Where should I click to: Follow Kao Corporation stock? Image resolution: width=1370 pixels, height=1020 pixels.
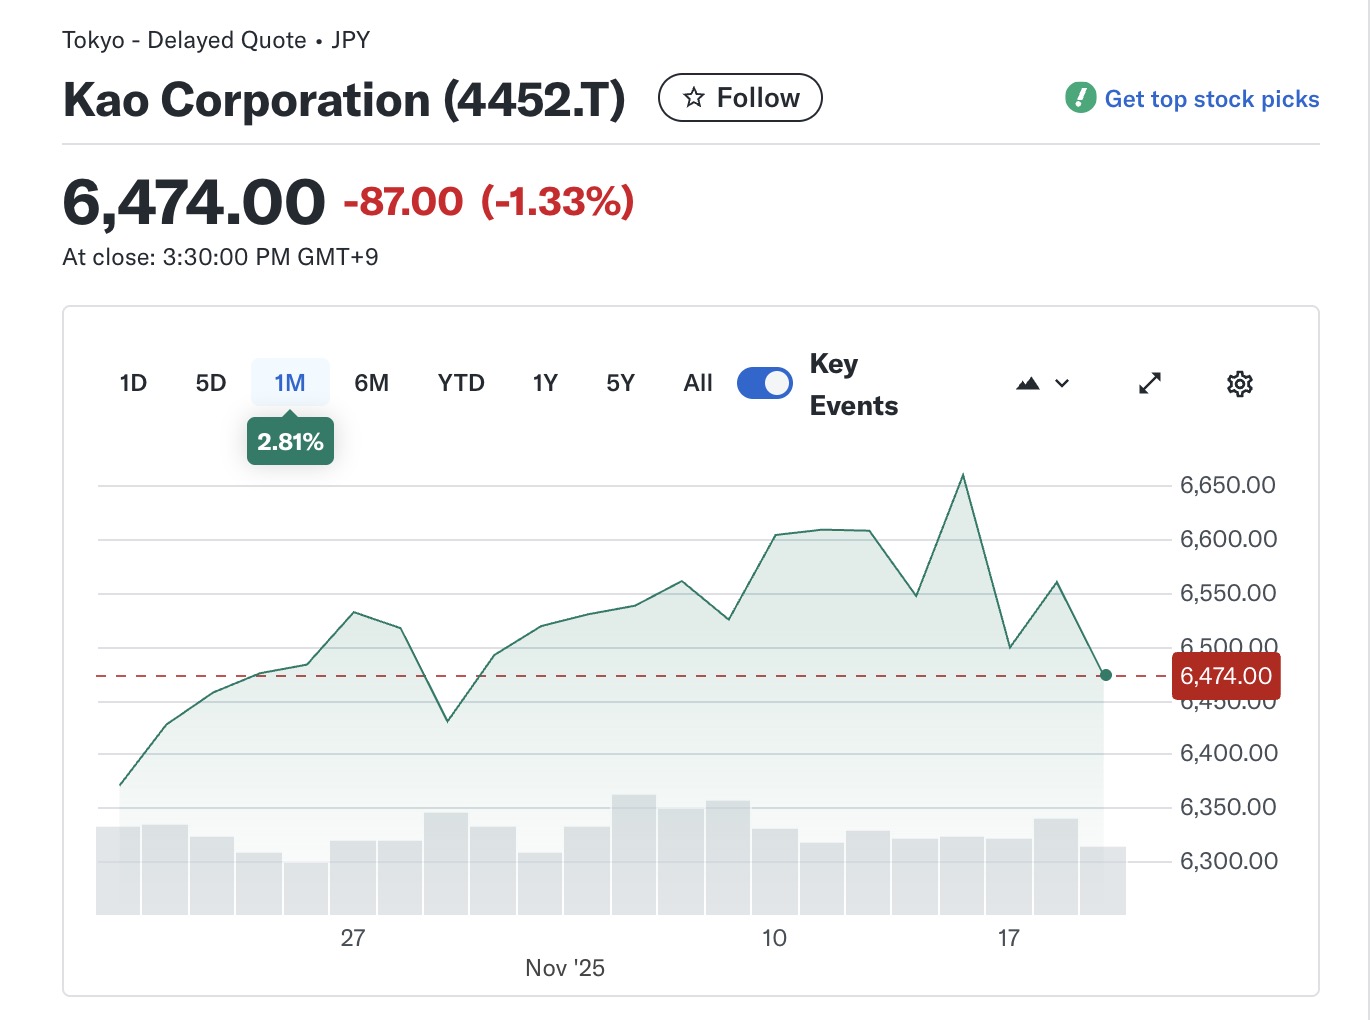740,98
